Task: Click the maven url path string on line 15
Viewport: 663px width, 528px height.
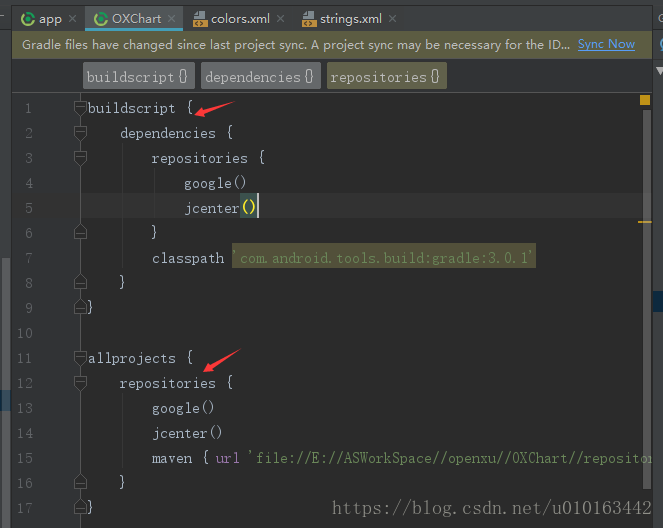Action: [450, 458]
